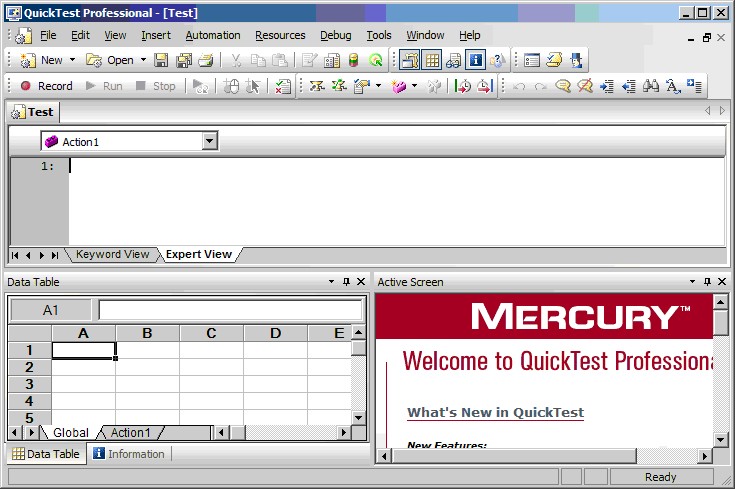Save the test with the floppy disk icon
The height and width of the screenshot is (489, 735).
click(x=161, y=60)
